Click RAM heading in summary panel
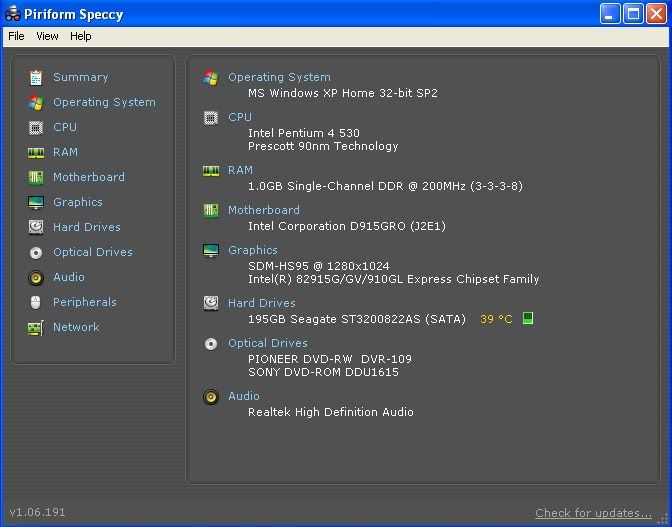 [240, 171]
